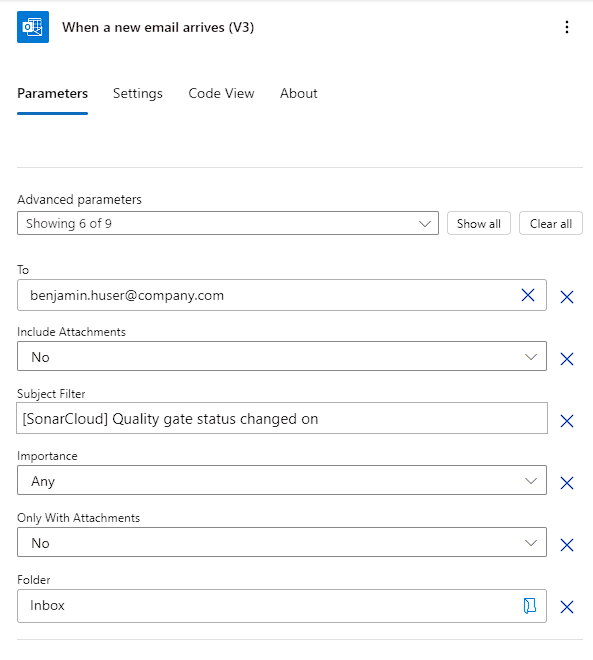The width and height of the screenshot is (593, 660).
Task: Switch to the Code View tab
Action: coord(221,93)
